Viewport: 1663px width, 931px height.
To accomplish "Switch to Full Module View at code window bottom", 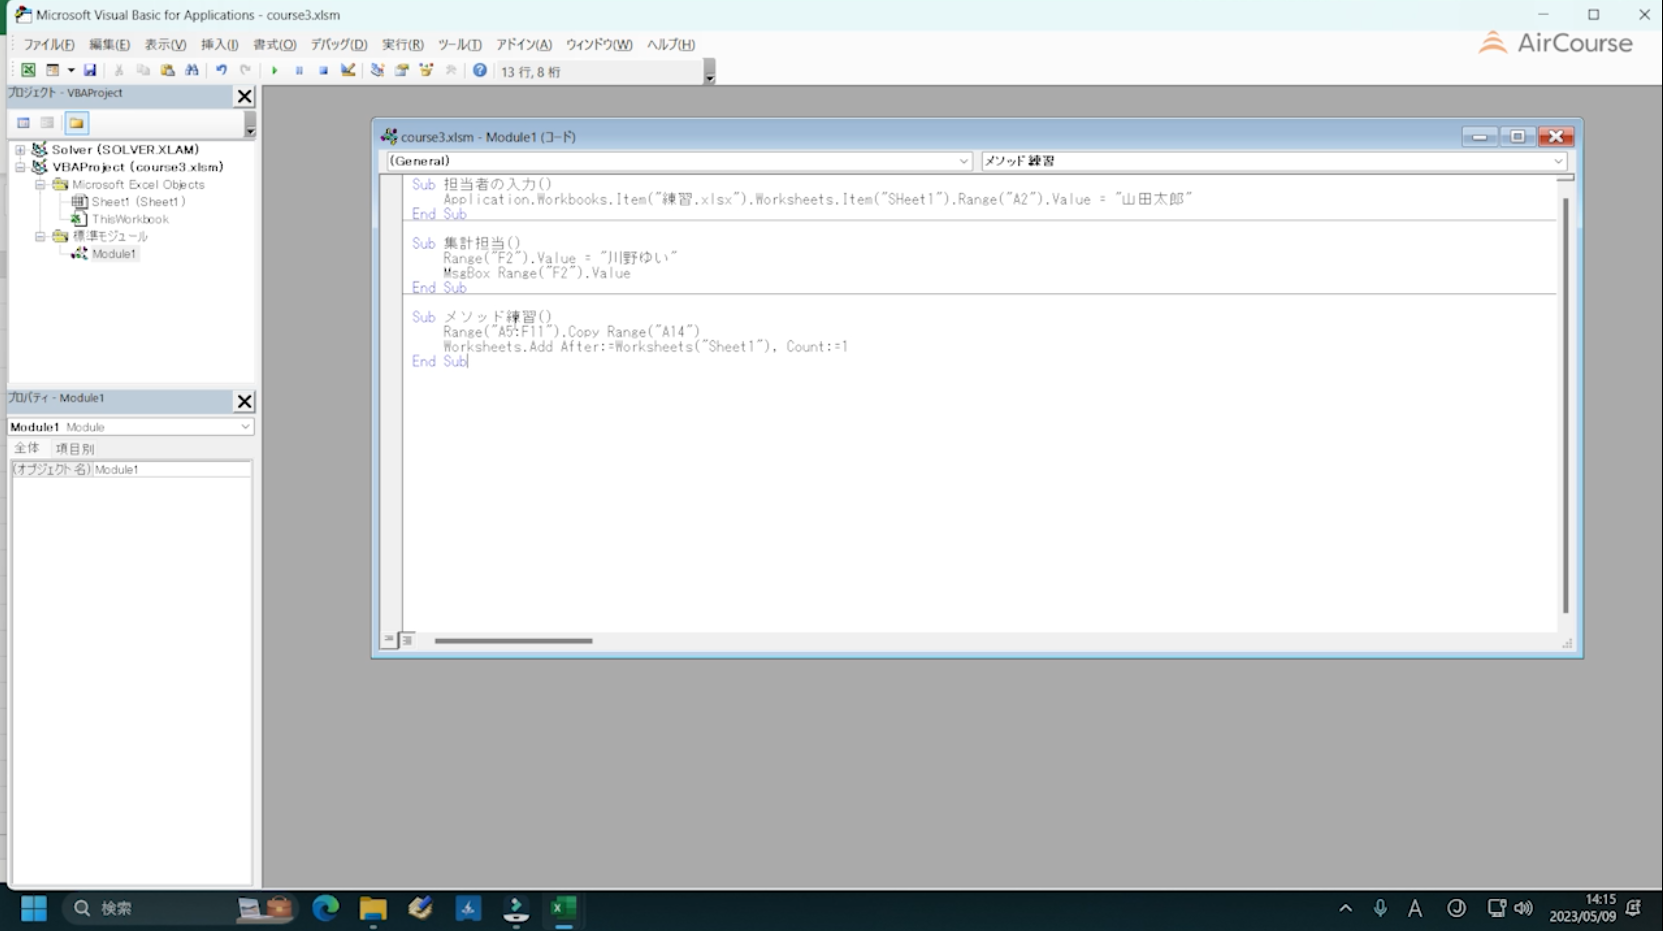I will [x=407, y=640].
